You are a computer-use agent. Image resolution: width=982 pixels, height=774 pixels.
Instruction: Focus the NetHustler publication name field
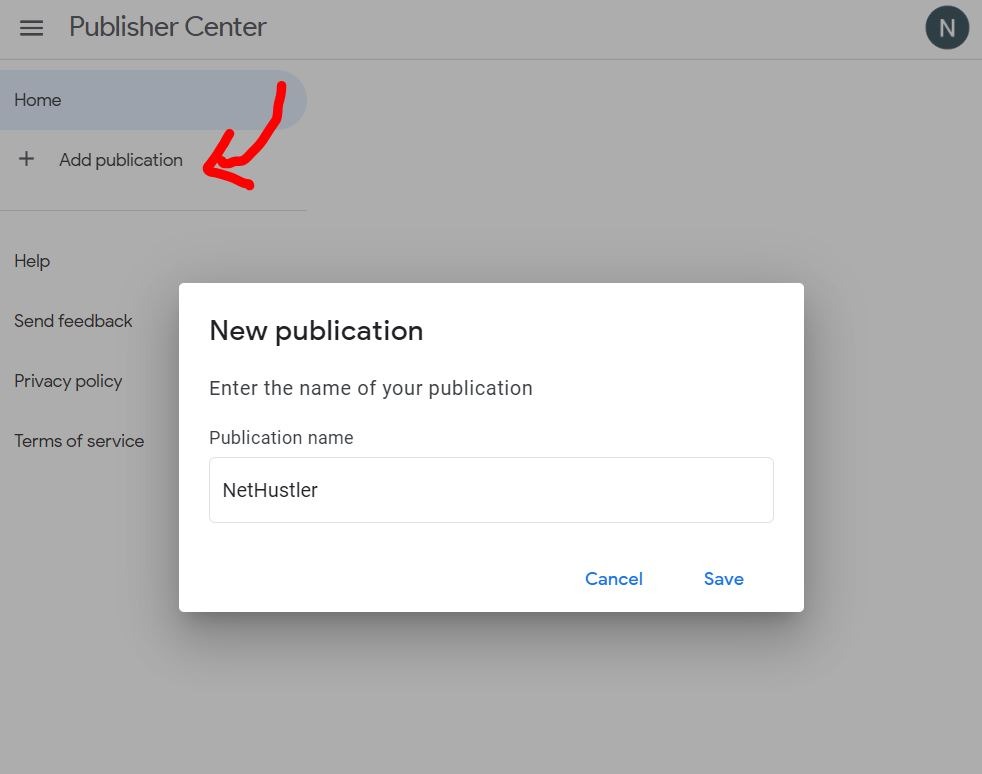click(x=540, y=490)
